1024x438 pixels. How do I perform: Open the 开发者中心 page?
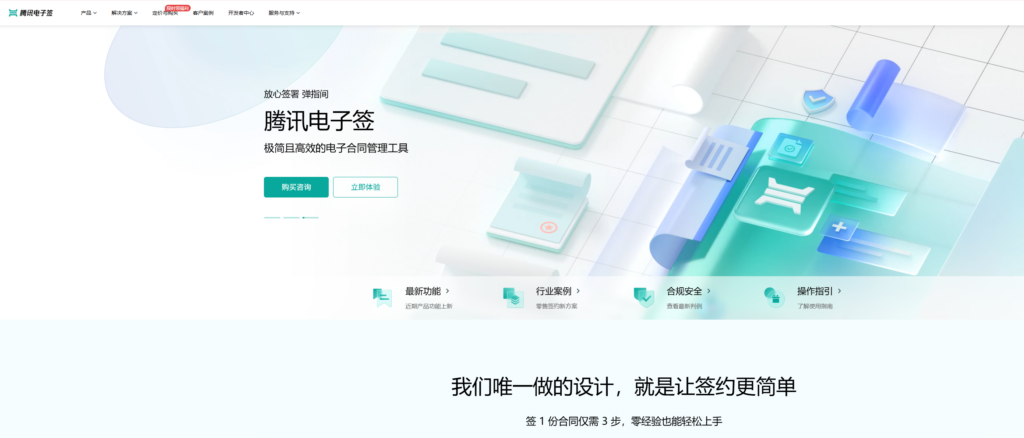pyautogui.click(x=240, y=13)
